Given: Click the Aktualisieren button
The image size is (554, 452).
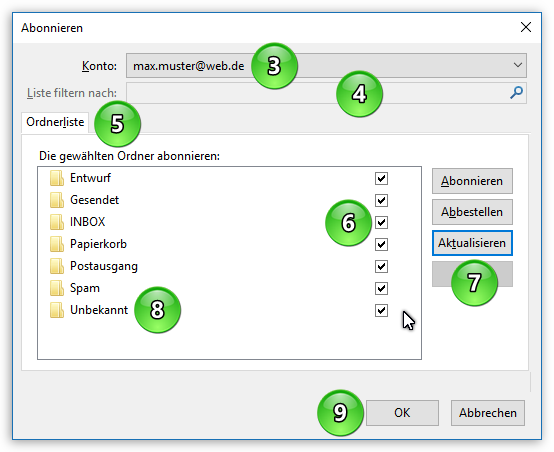Looking at the screenshot, I should click(472, 243).
